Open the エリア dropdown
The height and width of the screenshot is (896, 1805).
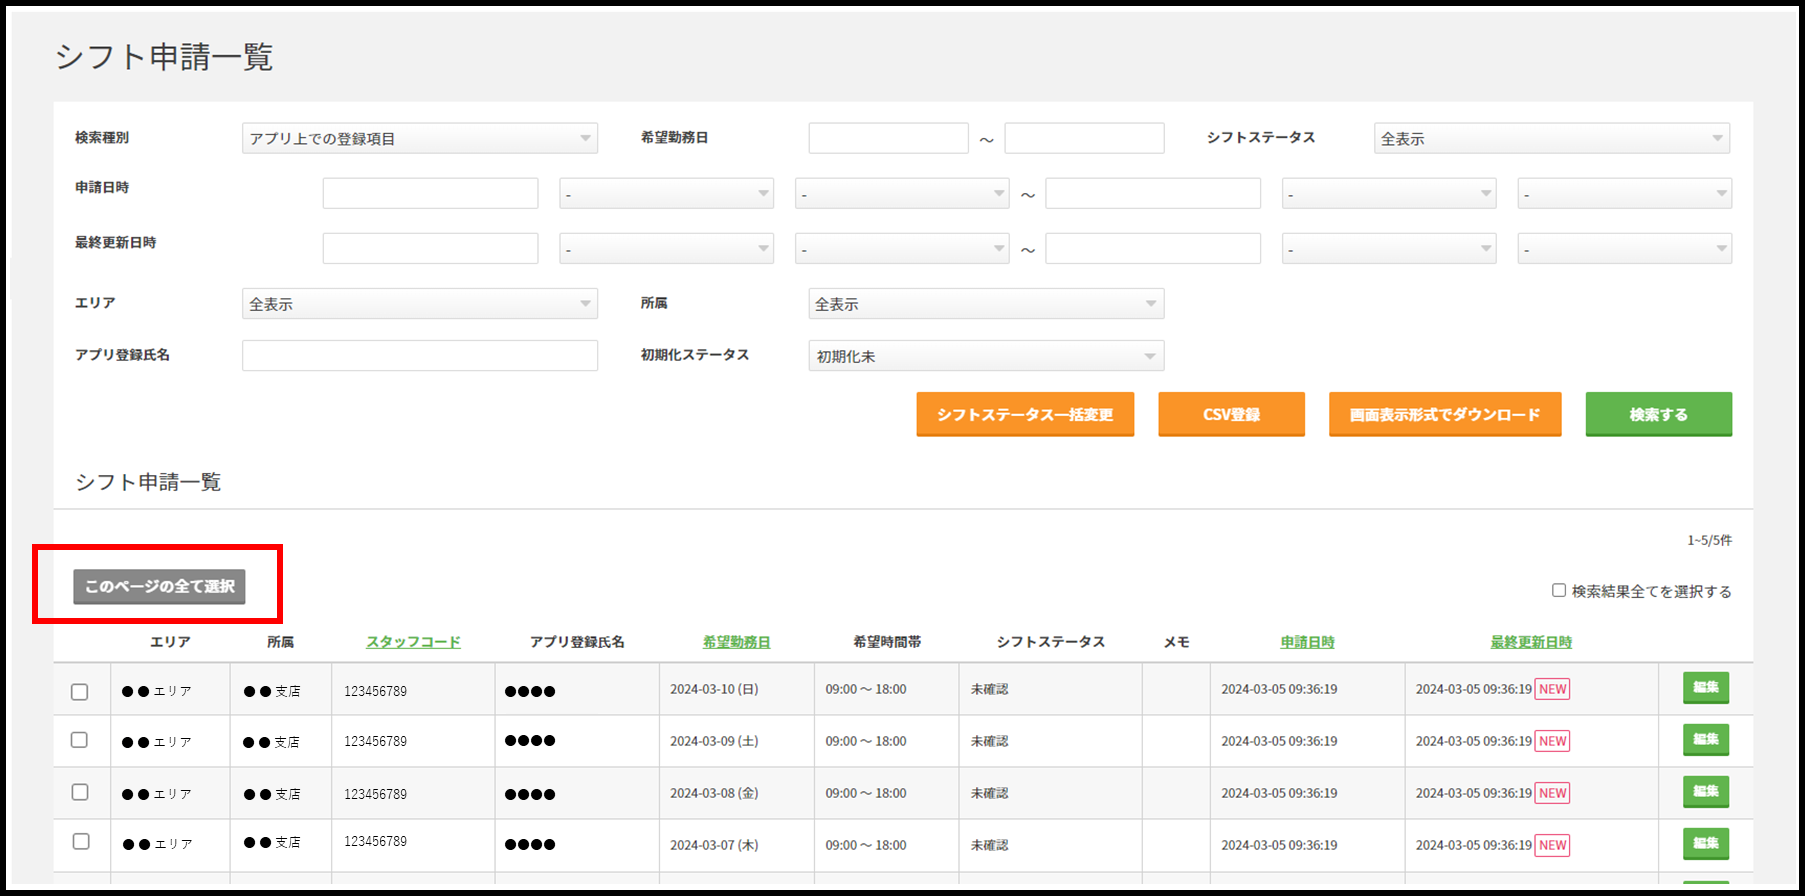419,304
